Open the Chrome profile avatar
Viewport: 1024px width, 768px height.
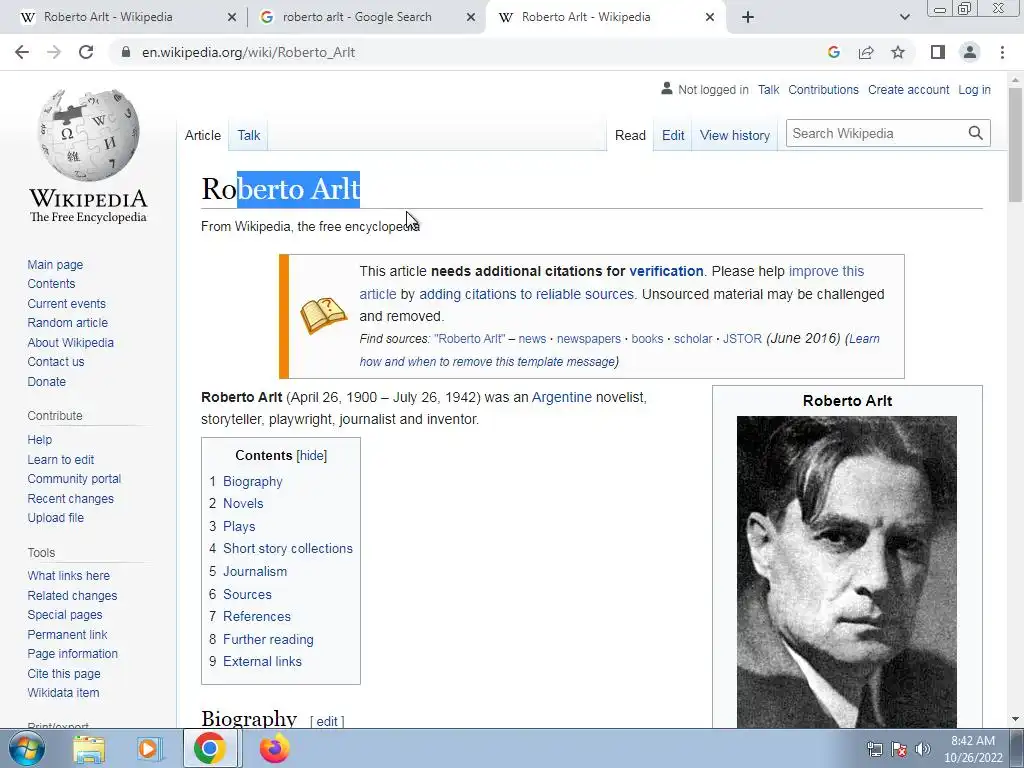tap(970, 52)
